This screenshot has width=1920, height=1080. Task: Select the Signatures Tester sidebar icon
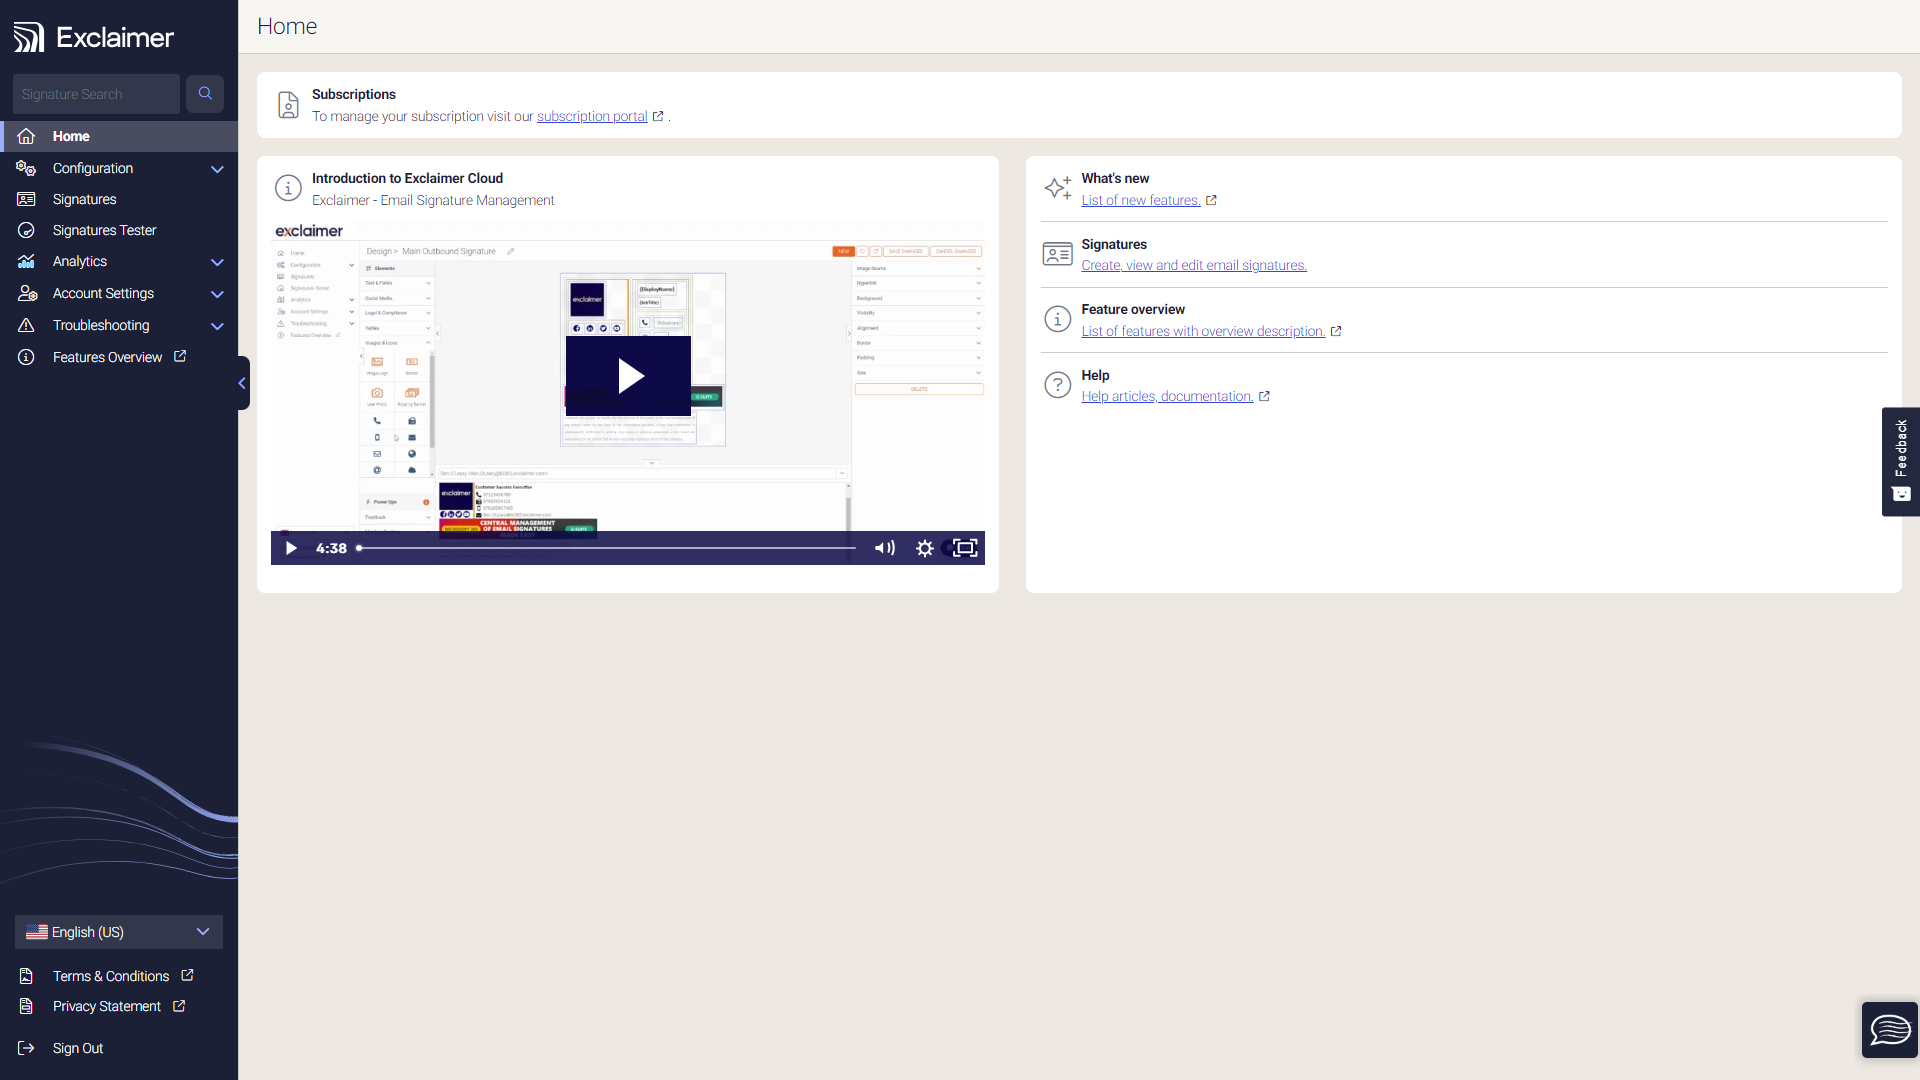(x=26, y=230)
